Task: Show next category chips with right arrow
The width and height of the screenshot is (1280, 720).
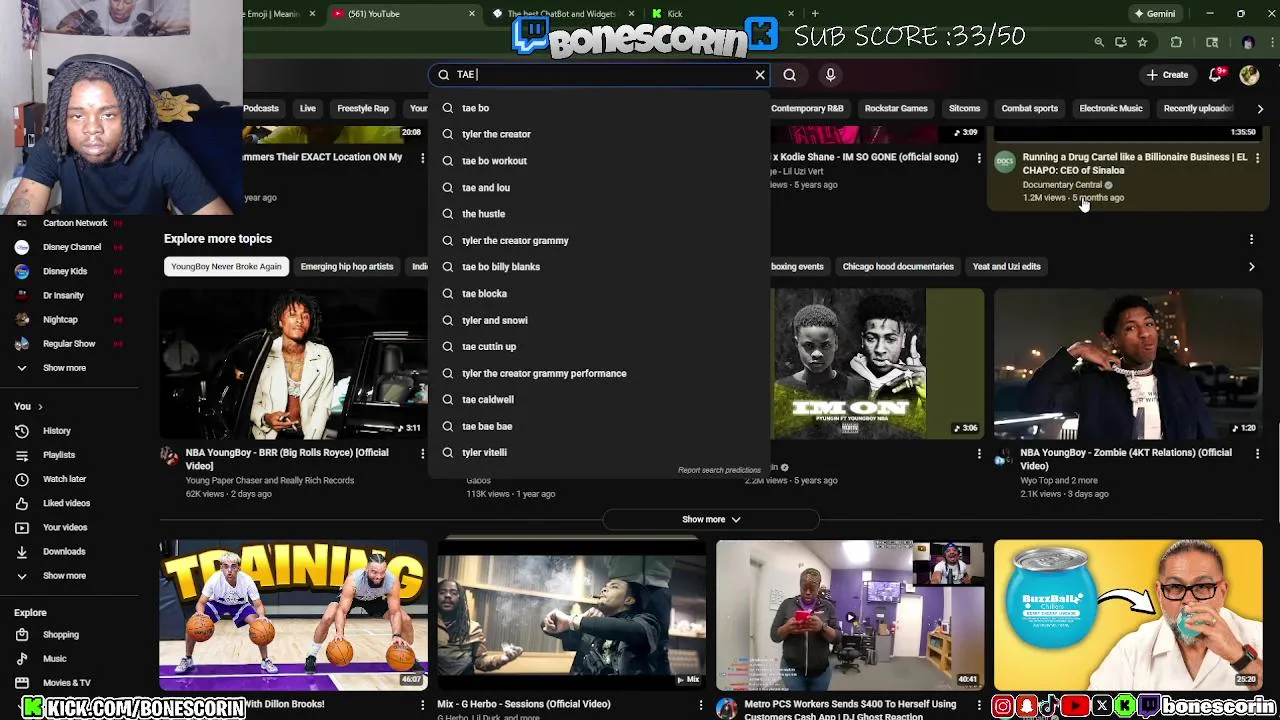Action: point(1260,108)
